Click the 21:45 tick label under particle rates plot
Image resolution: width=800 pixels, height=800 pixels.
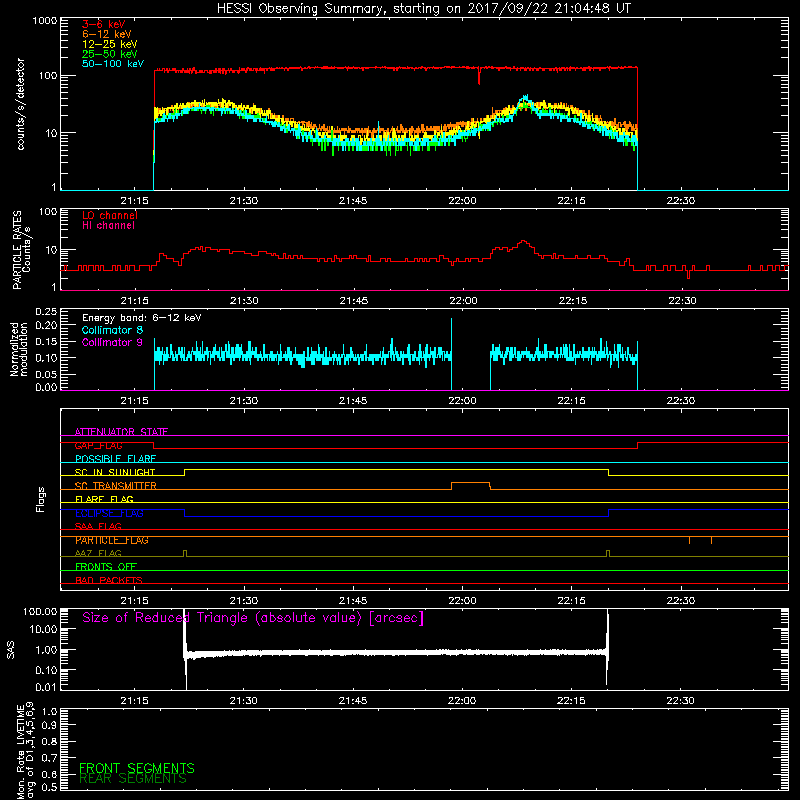point(353,301)
